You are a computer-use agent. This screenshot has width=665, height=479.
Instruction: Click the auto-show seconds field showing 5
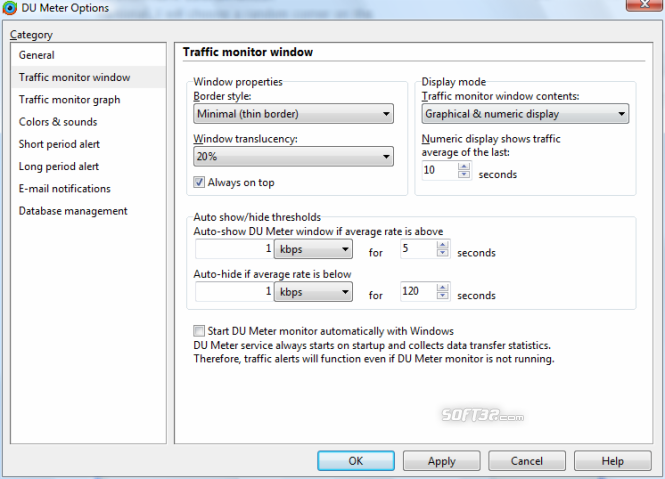tap(418, 249)
